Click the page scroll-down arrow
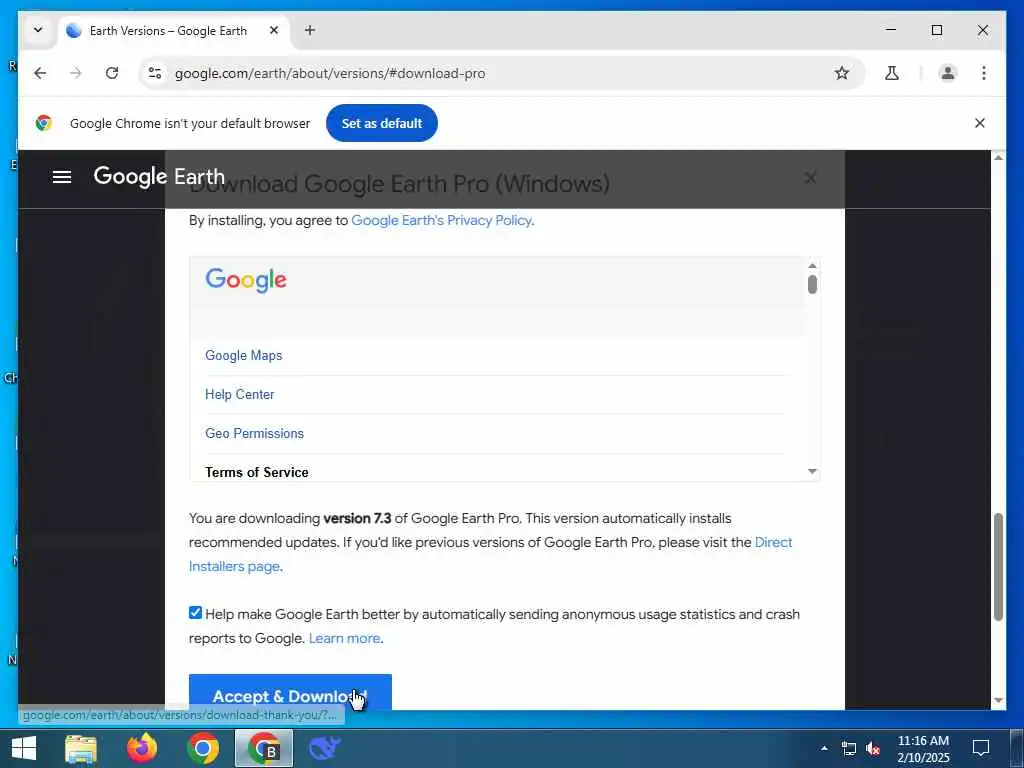 point(998,701)
